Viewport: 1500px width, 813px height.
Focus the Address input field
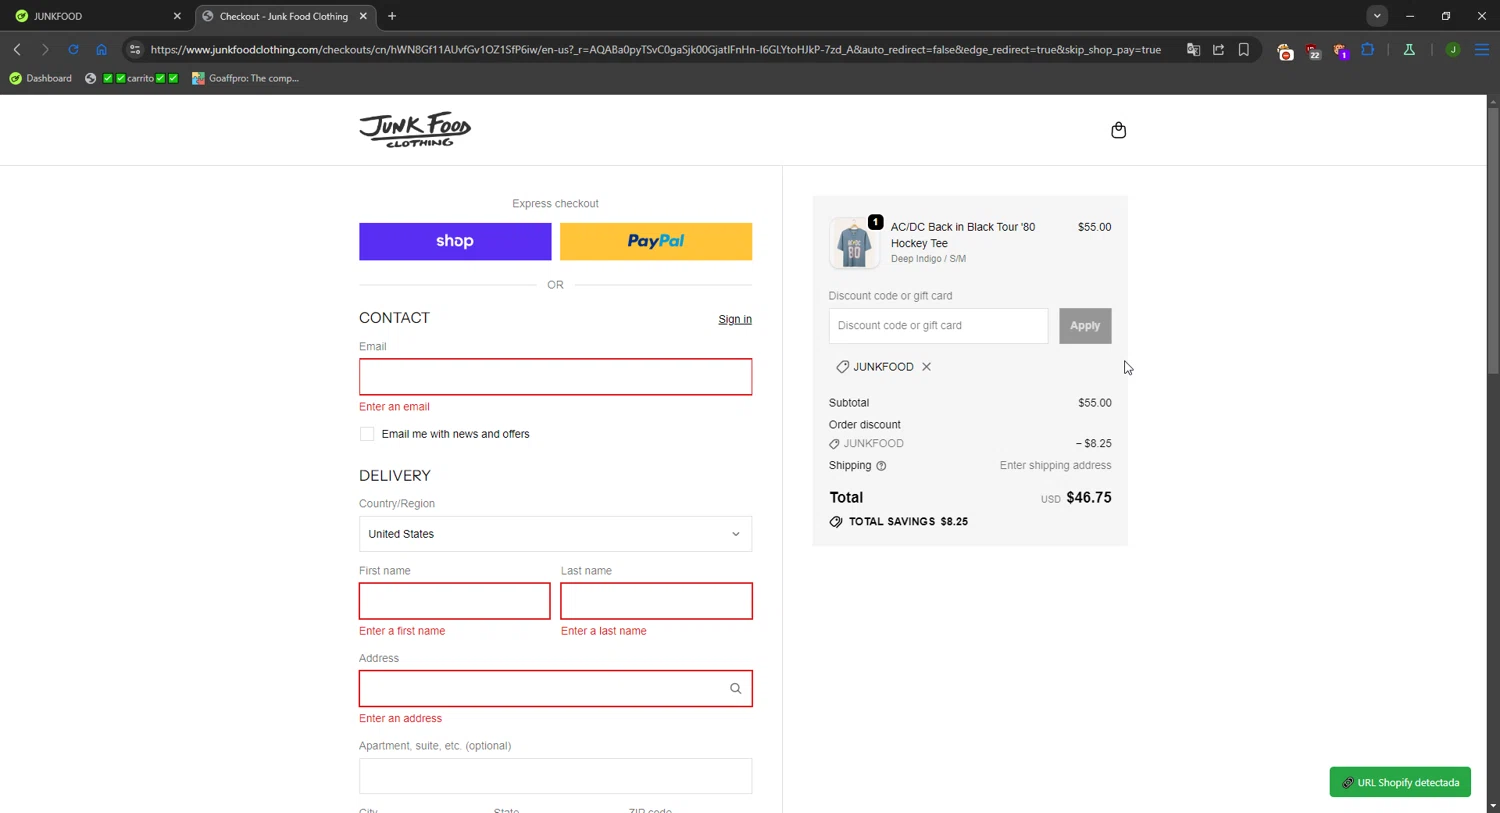coord(555,688)
